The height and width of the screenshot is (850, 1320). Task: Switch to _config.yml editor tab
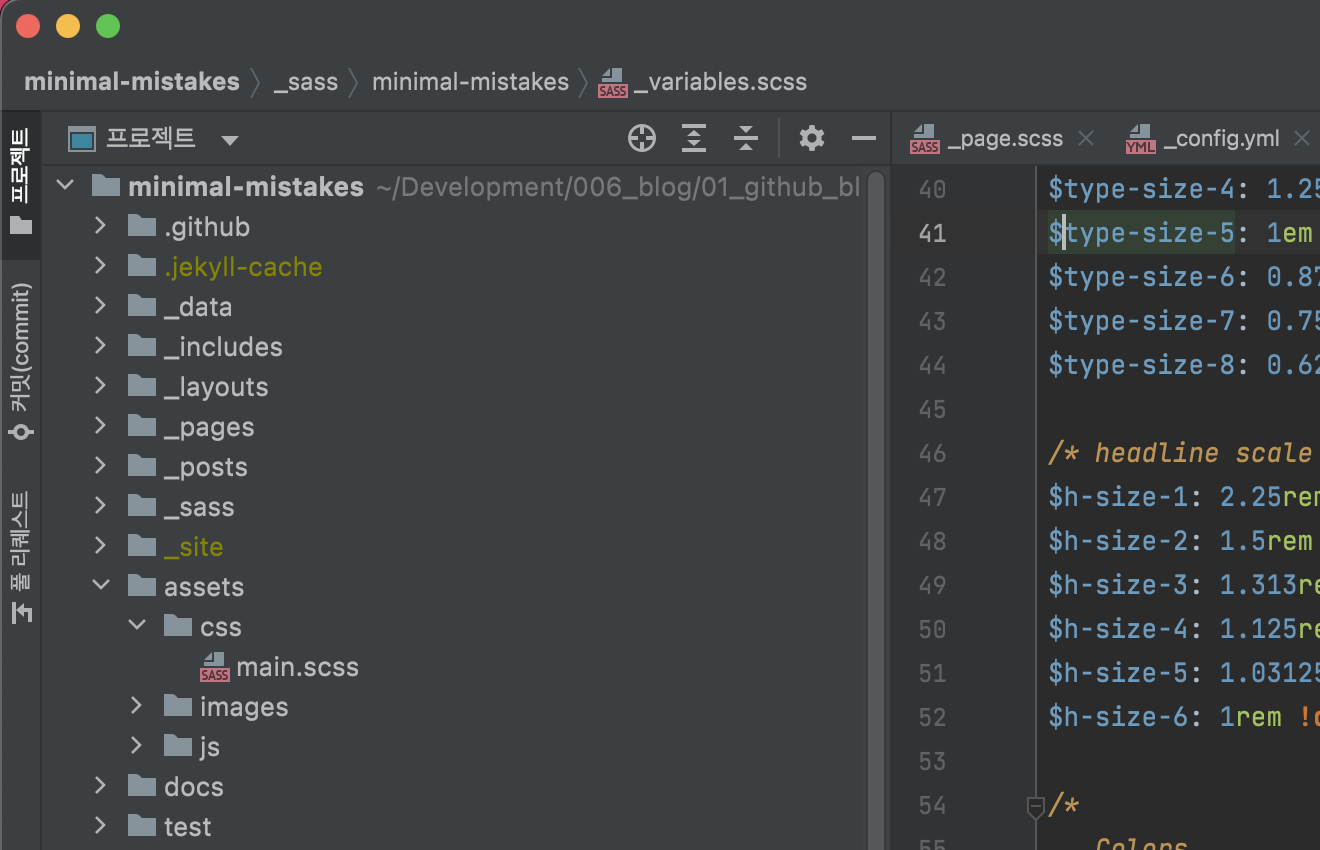coord(1221,139)
